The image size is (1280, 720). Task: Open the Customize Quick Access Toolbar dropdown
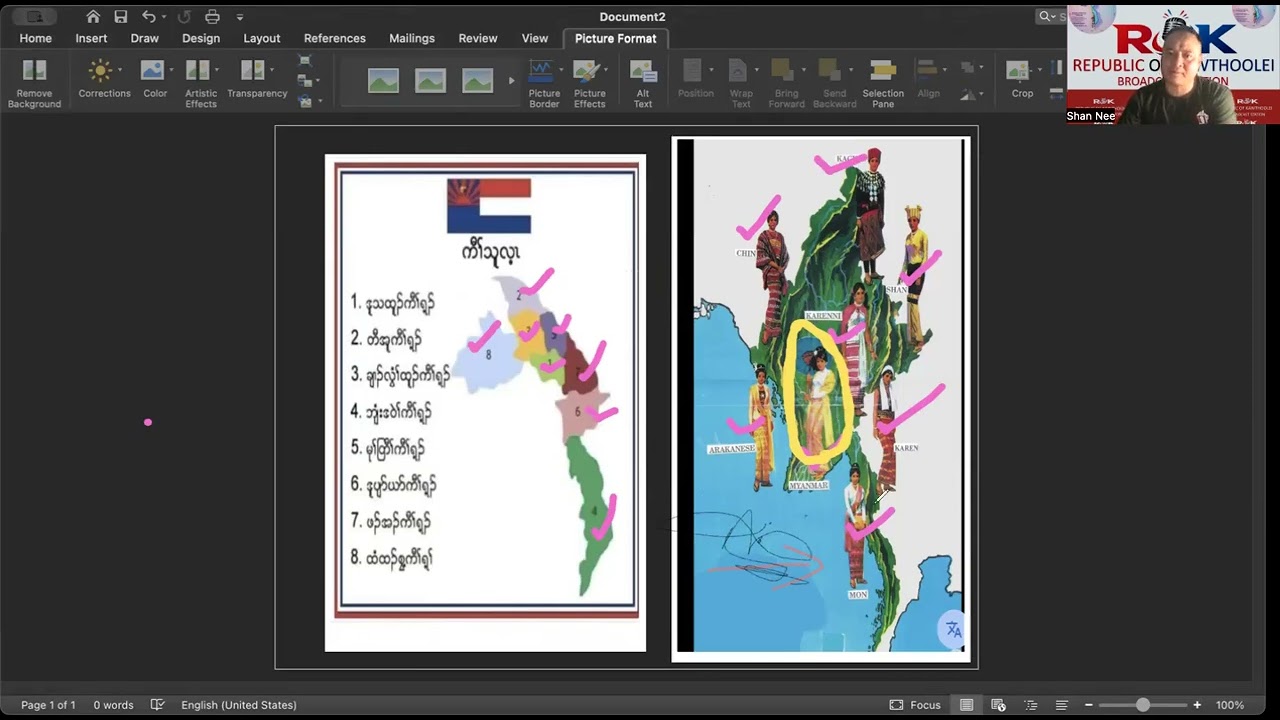point(240,17)
